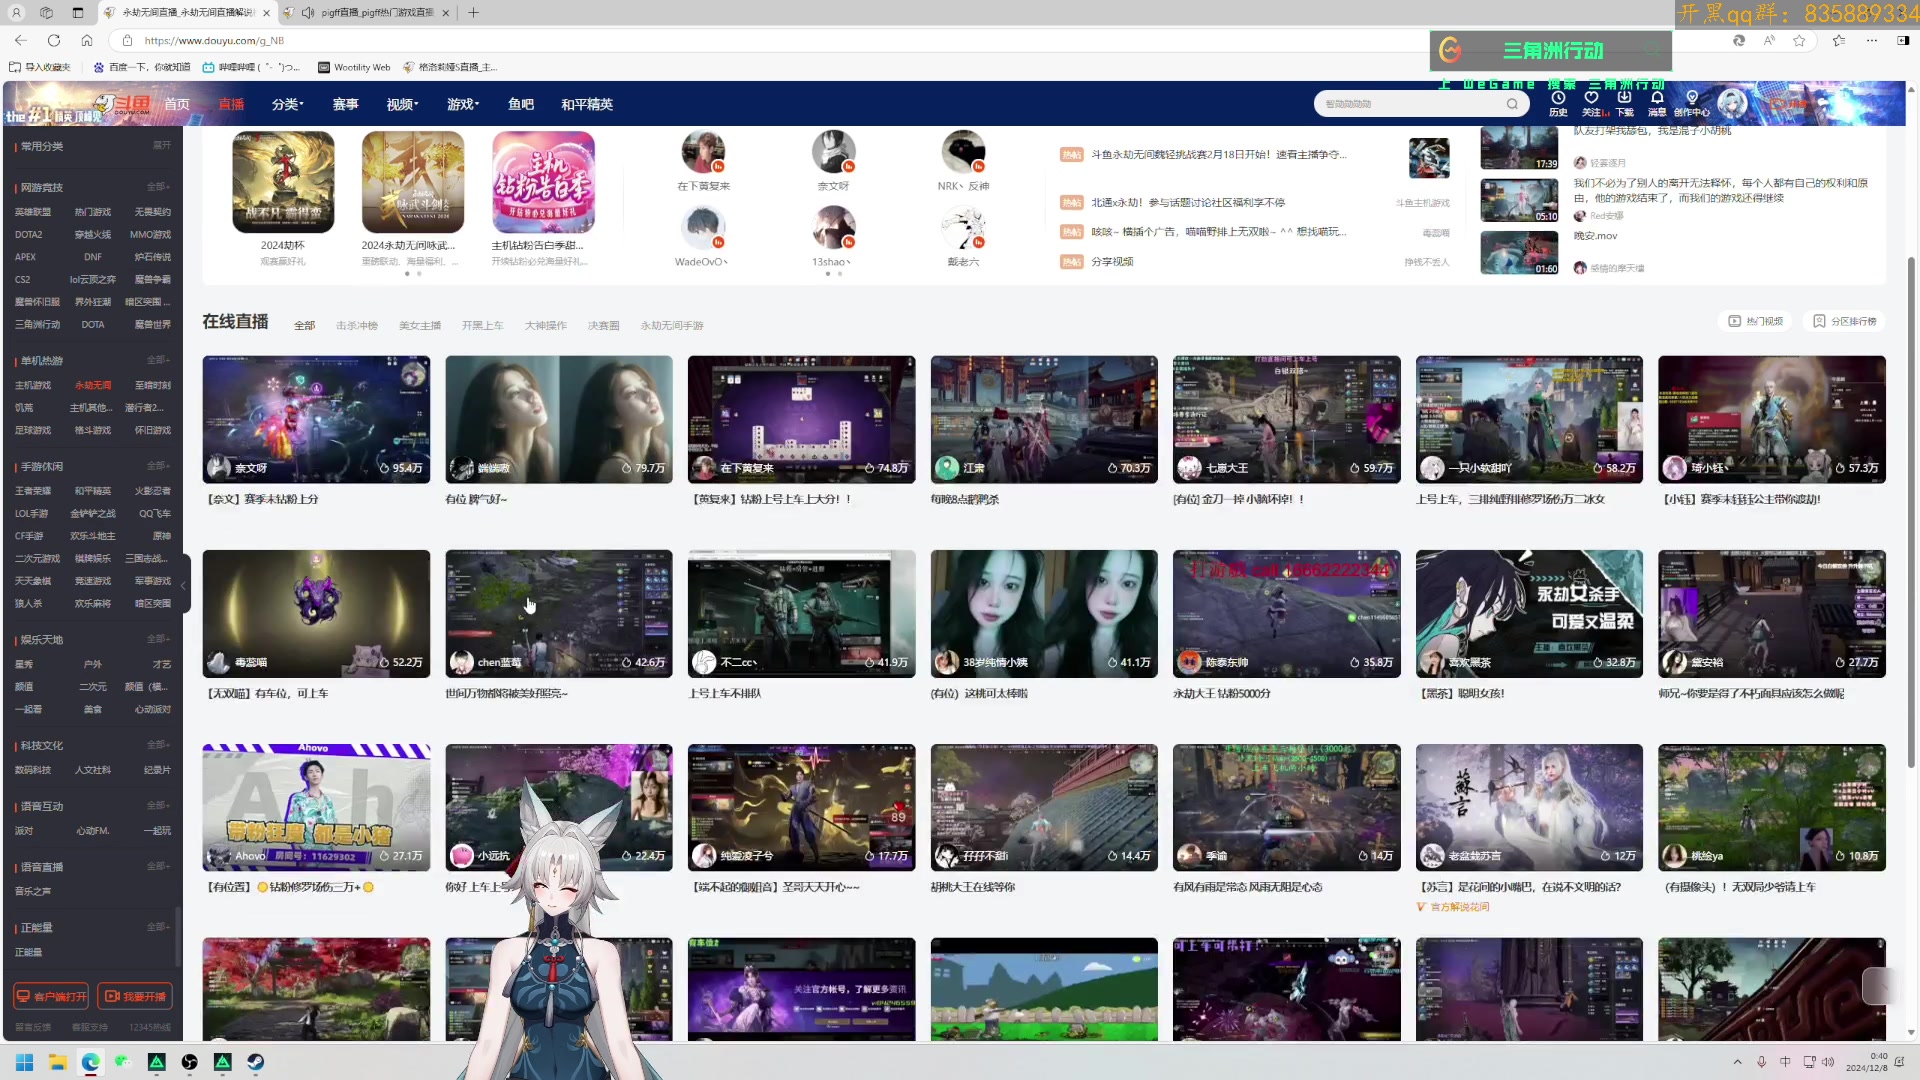The width and height of the screenshot is (1920, 1080).
Task: Go back with browser back arrow
Action: [21, 40]
